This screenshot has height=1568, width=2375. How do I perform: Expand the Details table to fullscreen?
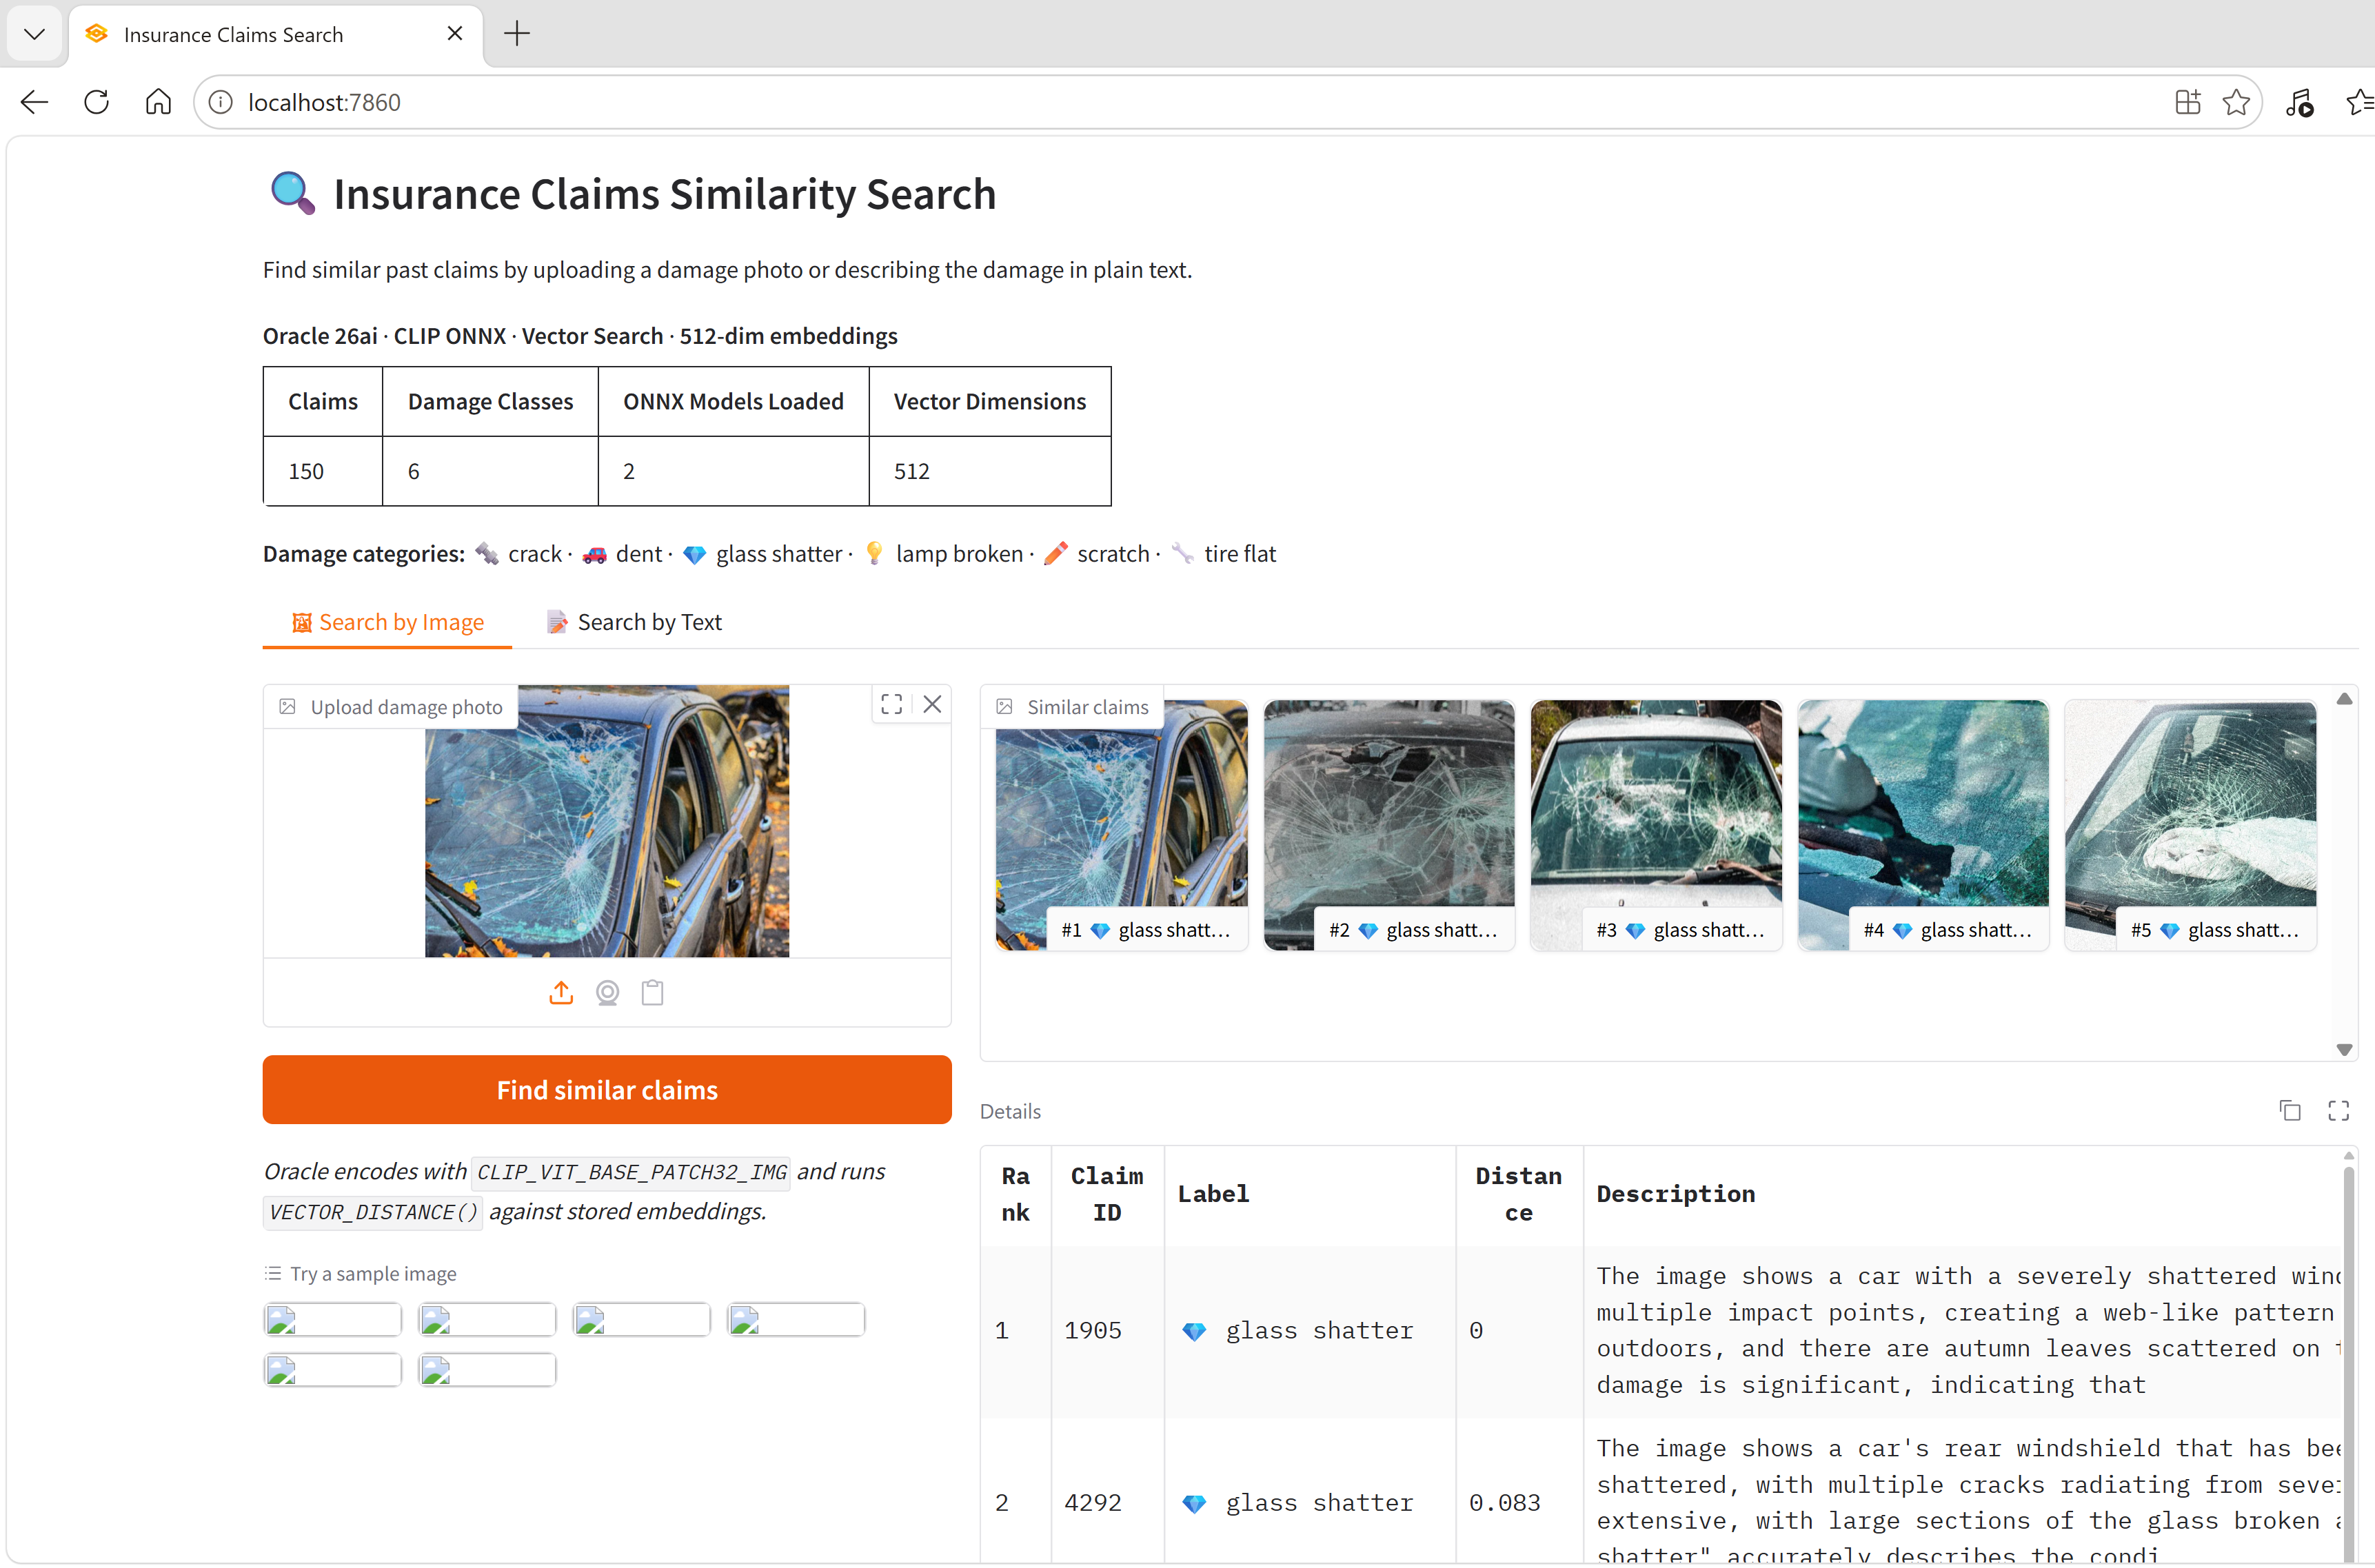click(2338, 1110)
